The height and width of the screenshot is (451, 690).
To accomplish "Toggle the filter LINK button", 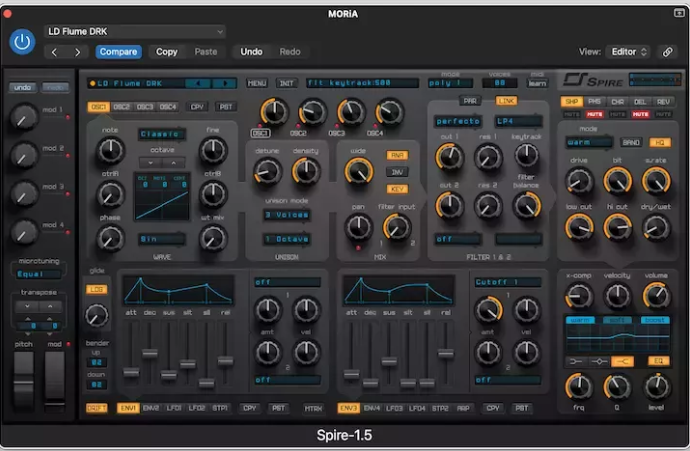I will click(506, 101).
